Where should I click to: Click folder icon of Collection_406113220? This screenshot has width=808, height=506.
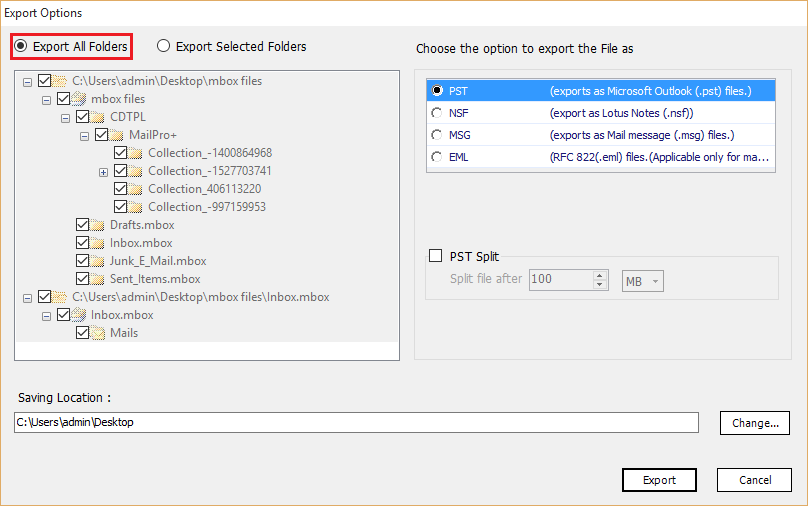pos(136,189)
